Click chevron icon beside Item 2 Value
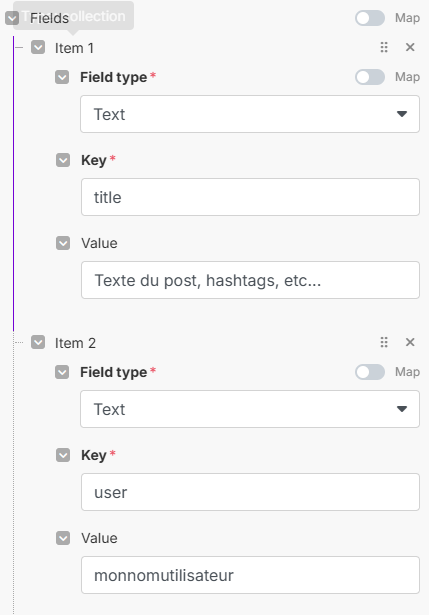Screen dimensions: 429x615 (x=63, y=538)
